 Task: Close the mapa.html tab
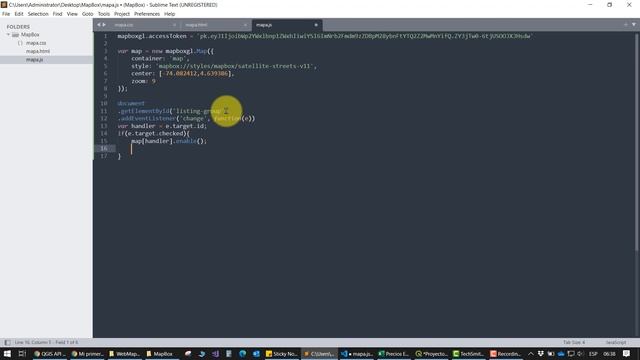[x=245, y=25]
